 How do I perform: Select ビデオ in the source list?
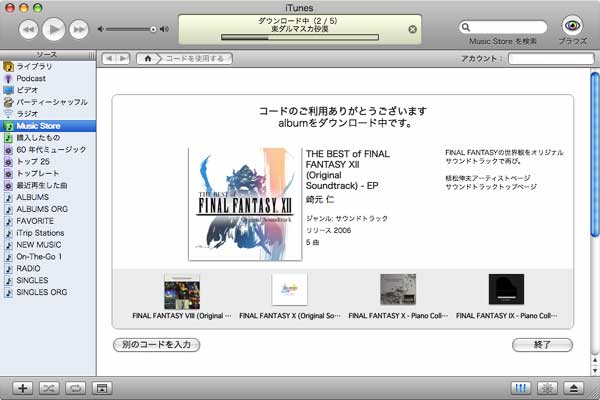click(x=48, y=90)
